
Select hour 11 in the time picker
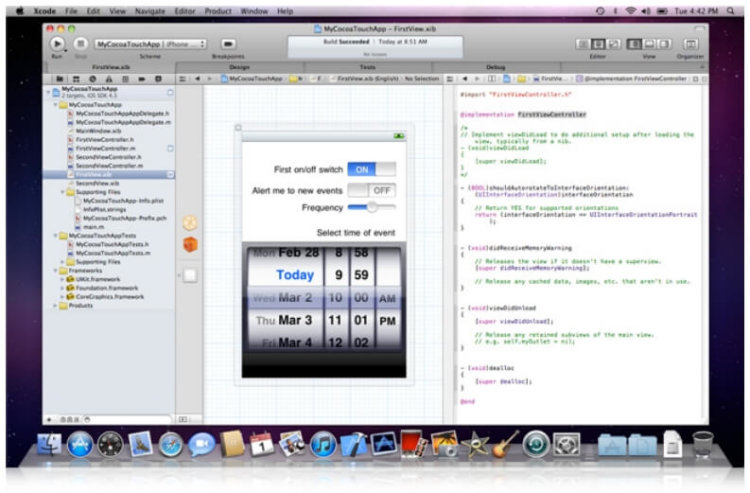pyautogui.click(x=335, y=320)
